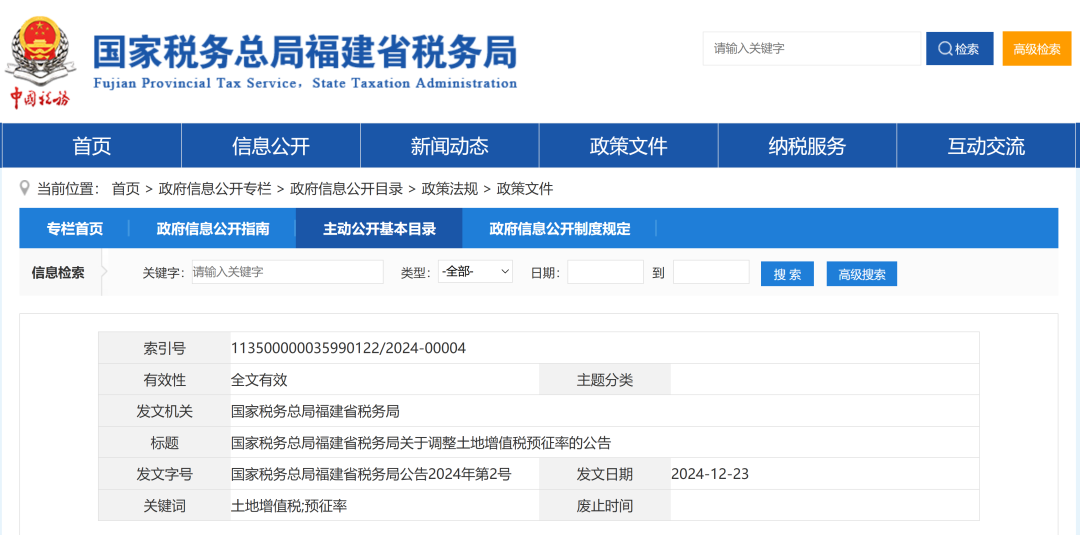Click the location pin icon in breadcrumb
This screenshot has width=1080, height=535.
pos(25,188)
